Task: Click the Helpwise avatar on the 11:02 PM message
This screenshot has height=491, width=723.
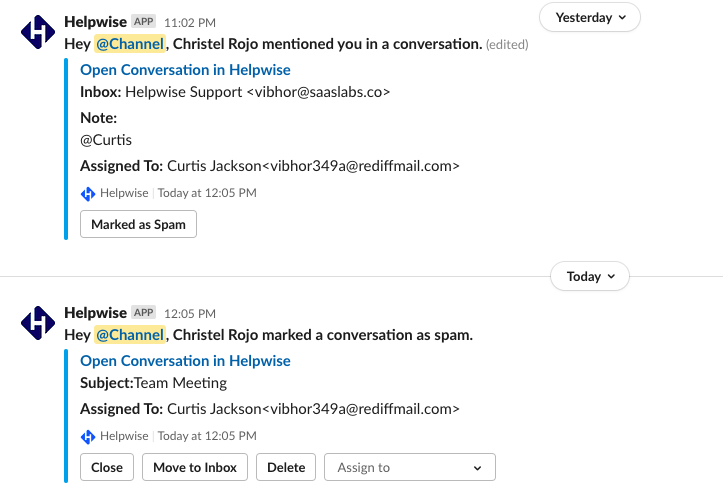Action: coord(38,33)
